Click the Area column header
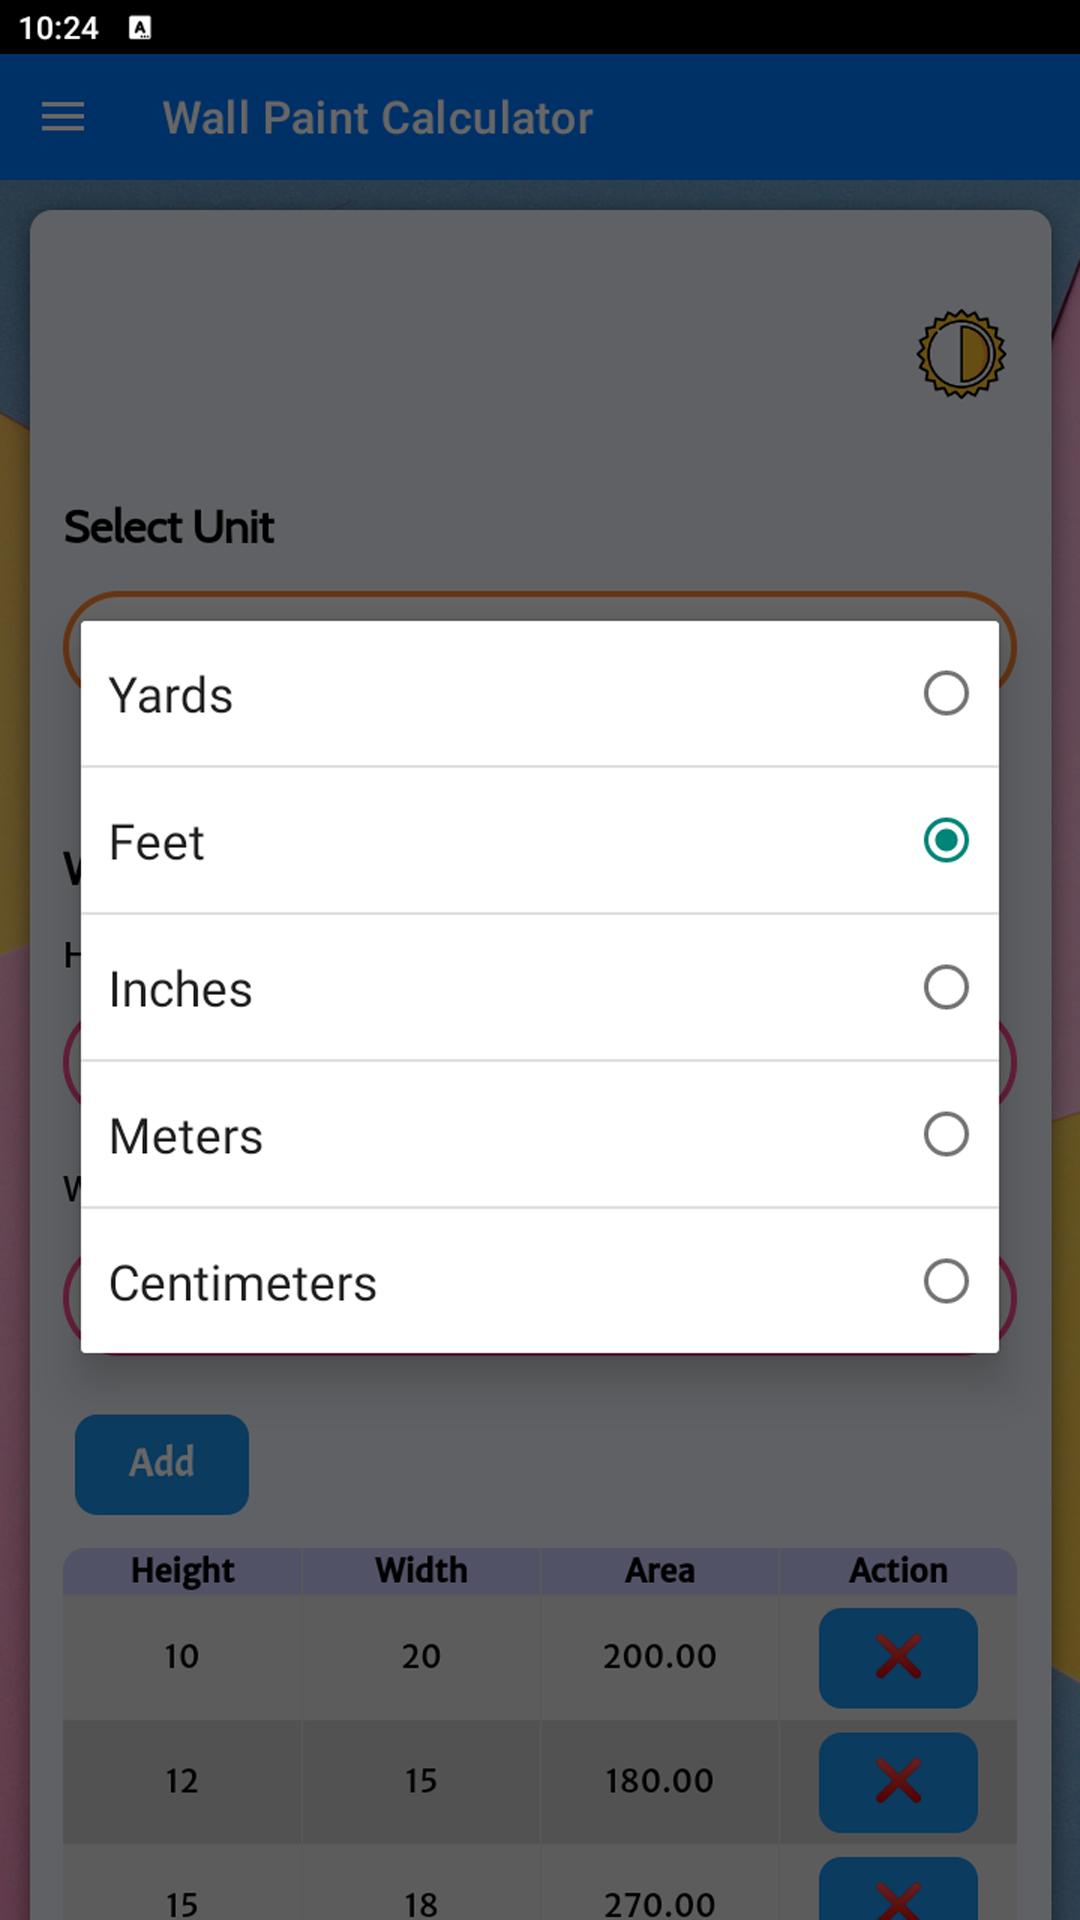The height and width of the screenshot is (1920, 1080). pos(659,1570)
